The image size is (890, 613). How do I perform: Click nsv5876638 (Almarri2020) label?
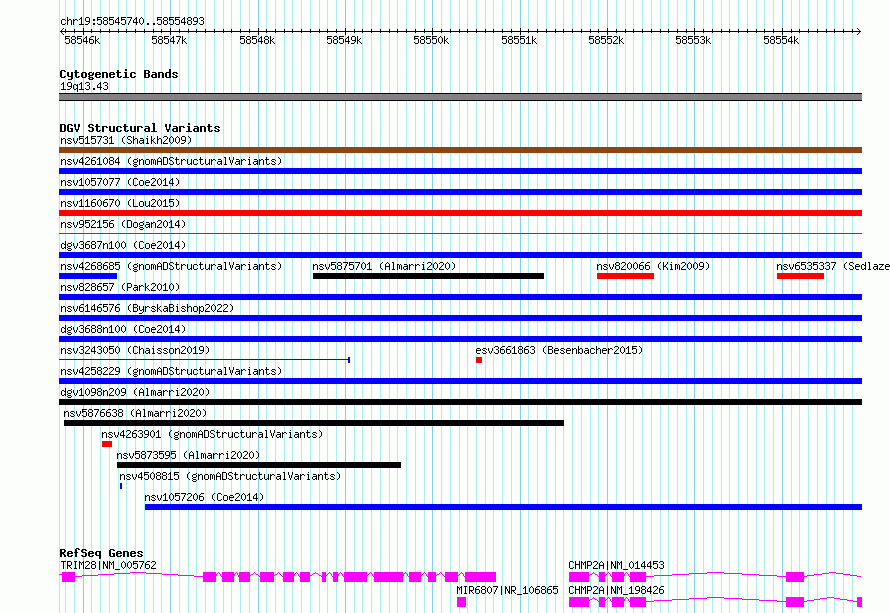(x=135, y=413)
